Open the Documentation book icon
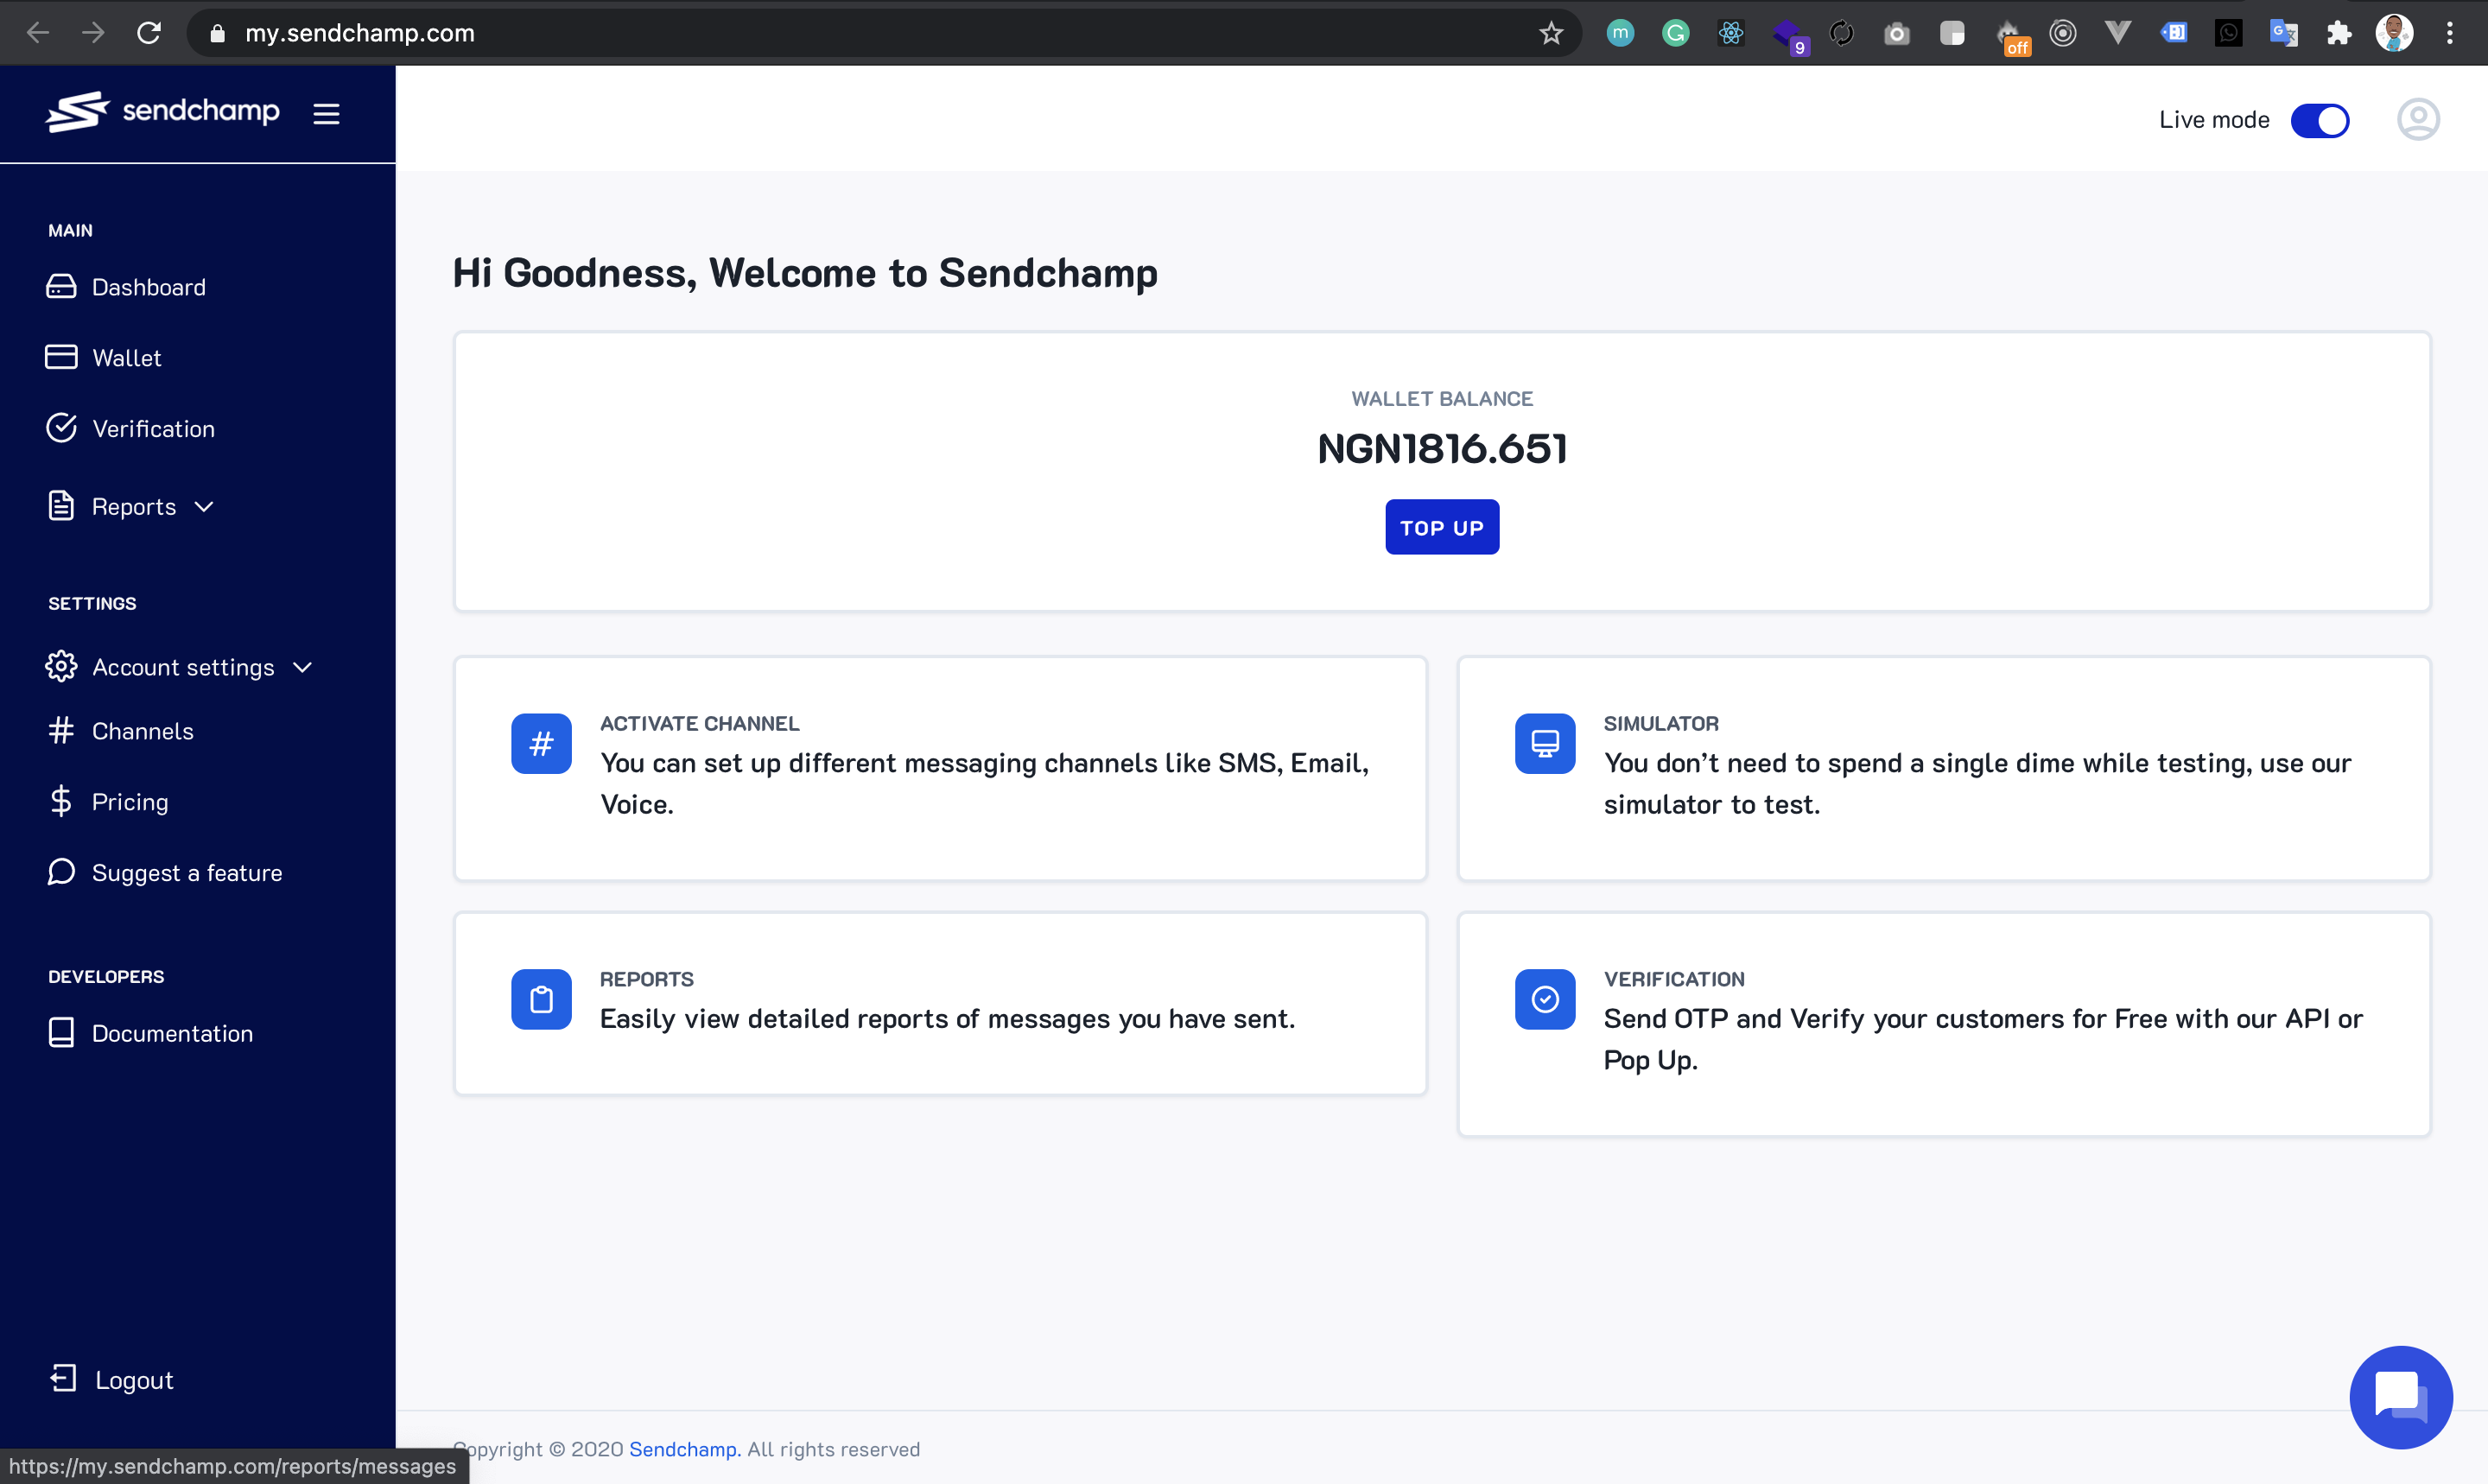The image size is (2488, 1484). point(61,1032)
